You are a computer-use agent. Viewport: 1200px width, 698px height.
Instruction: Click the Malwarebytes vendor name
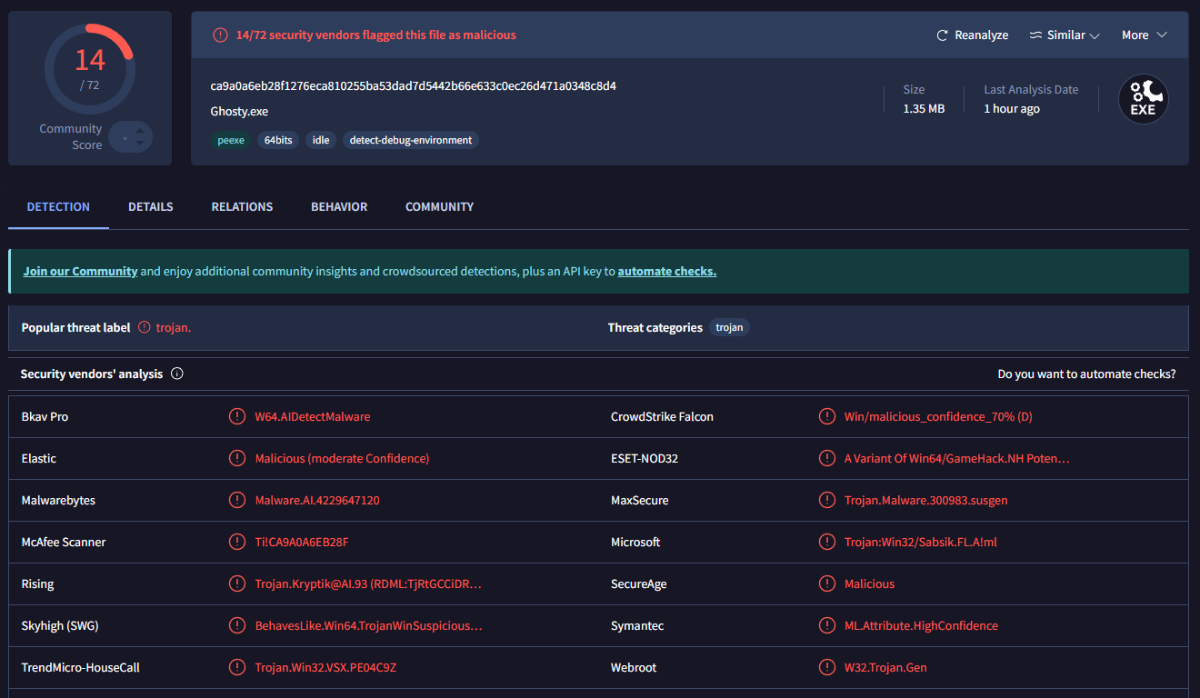click(58, 500)
